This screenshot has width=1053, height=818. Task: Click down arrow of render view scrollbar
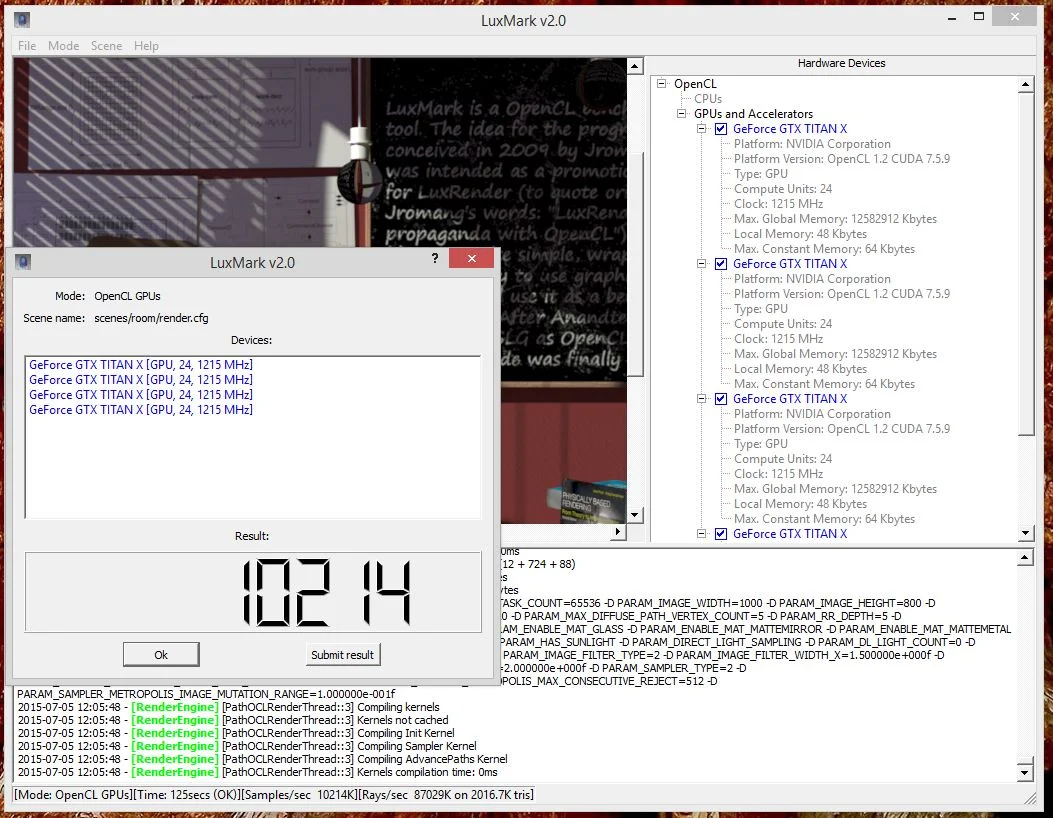(x=635, y=515)
